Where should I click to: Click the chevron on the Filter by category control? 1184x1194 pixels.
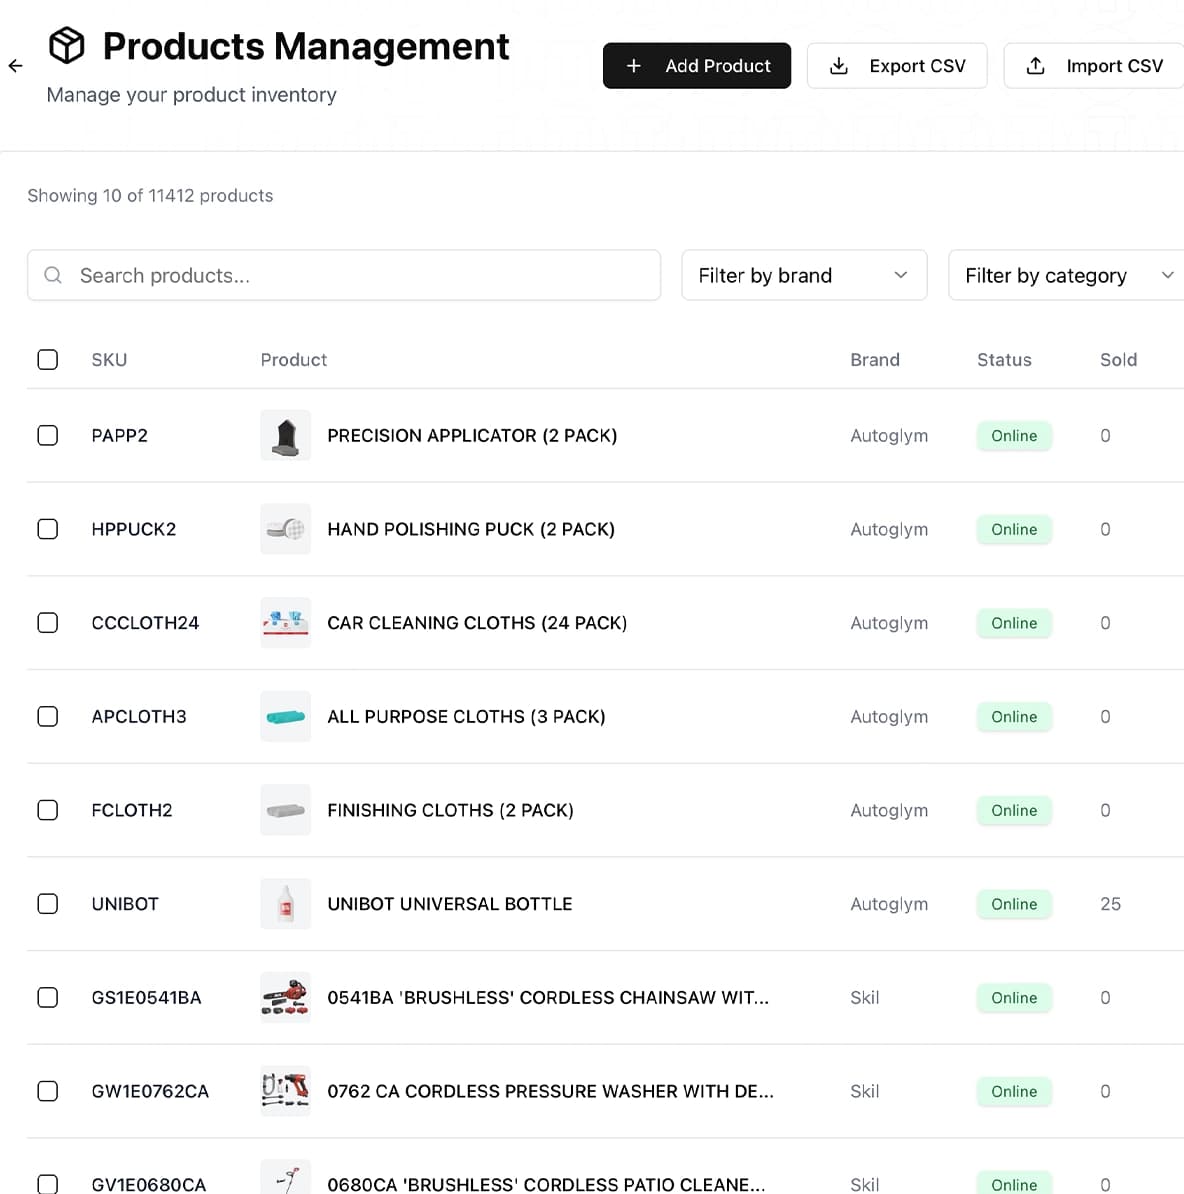[1167, 275]
